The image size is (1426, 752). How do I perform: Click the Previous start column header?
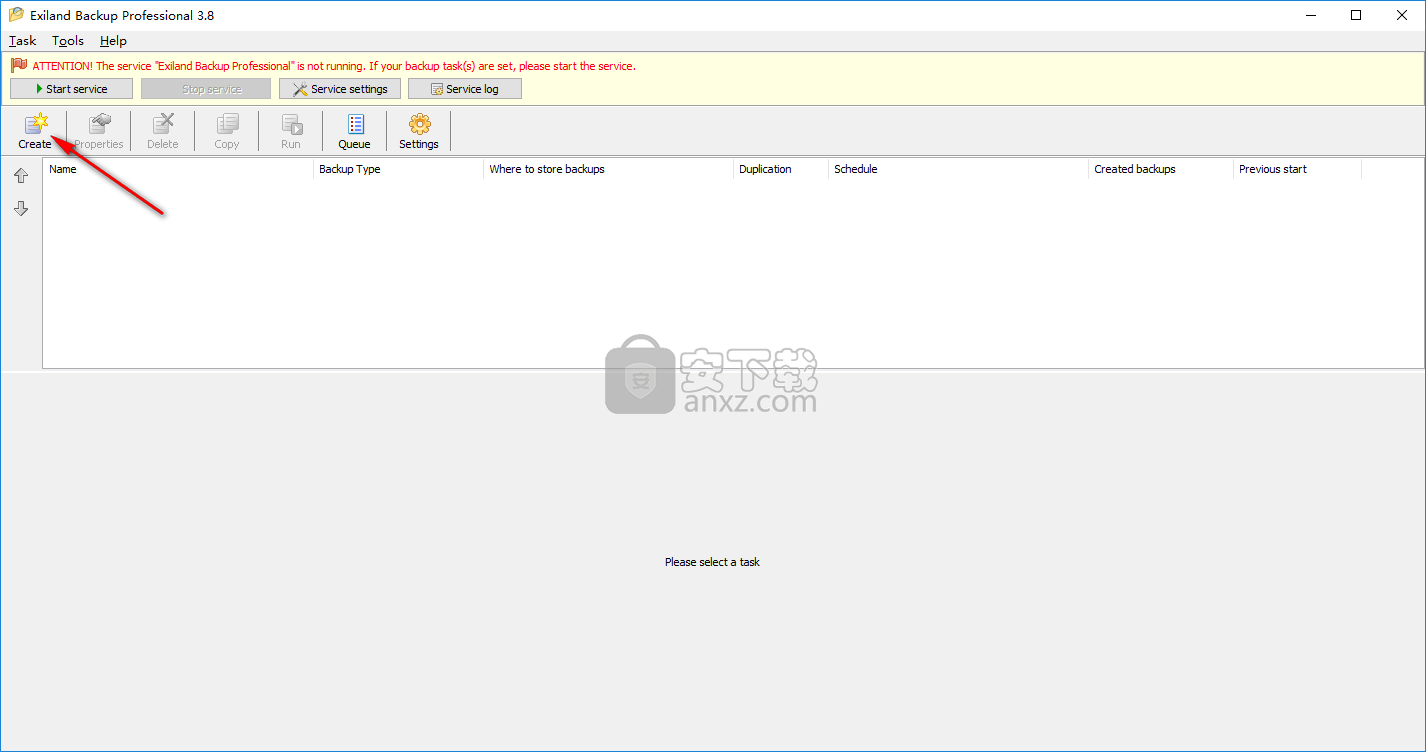pos(1297,169)
